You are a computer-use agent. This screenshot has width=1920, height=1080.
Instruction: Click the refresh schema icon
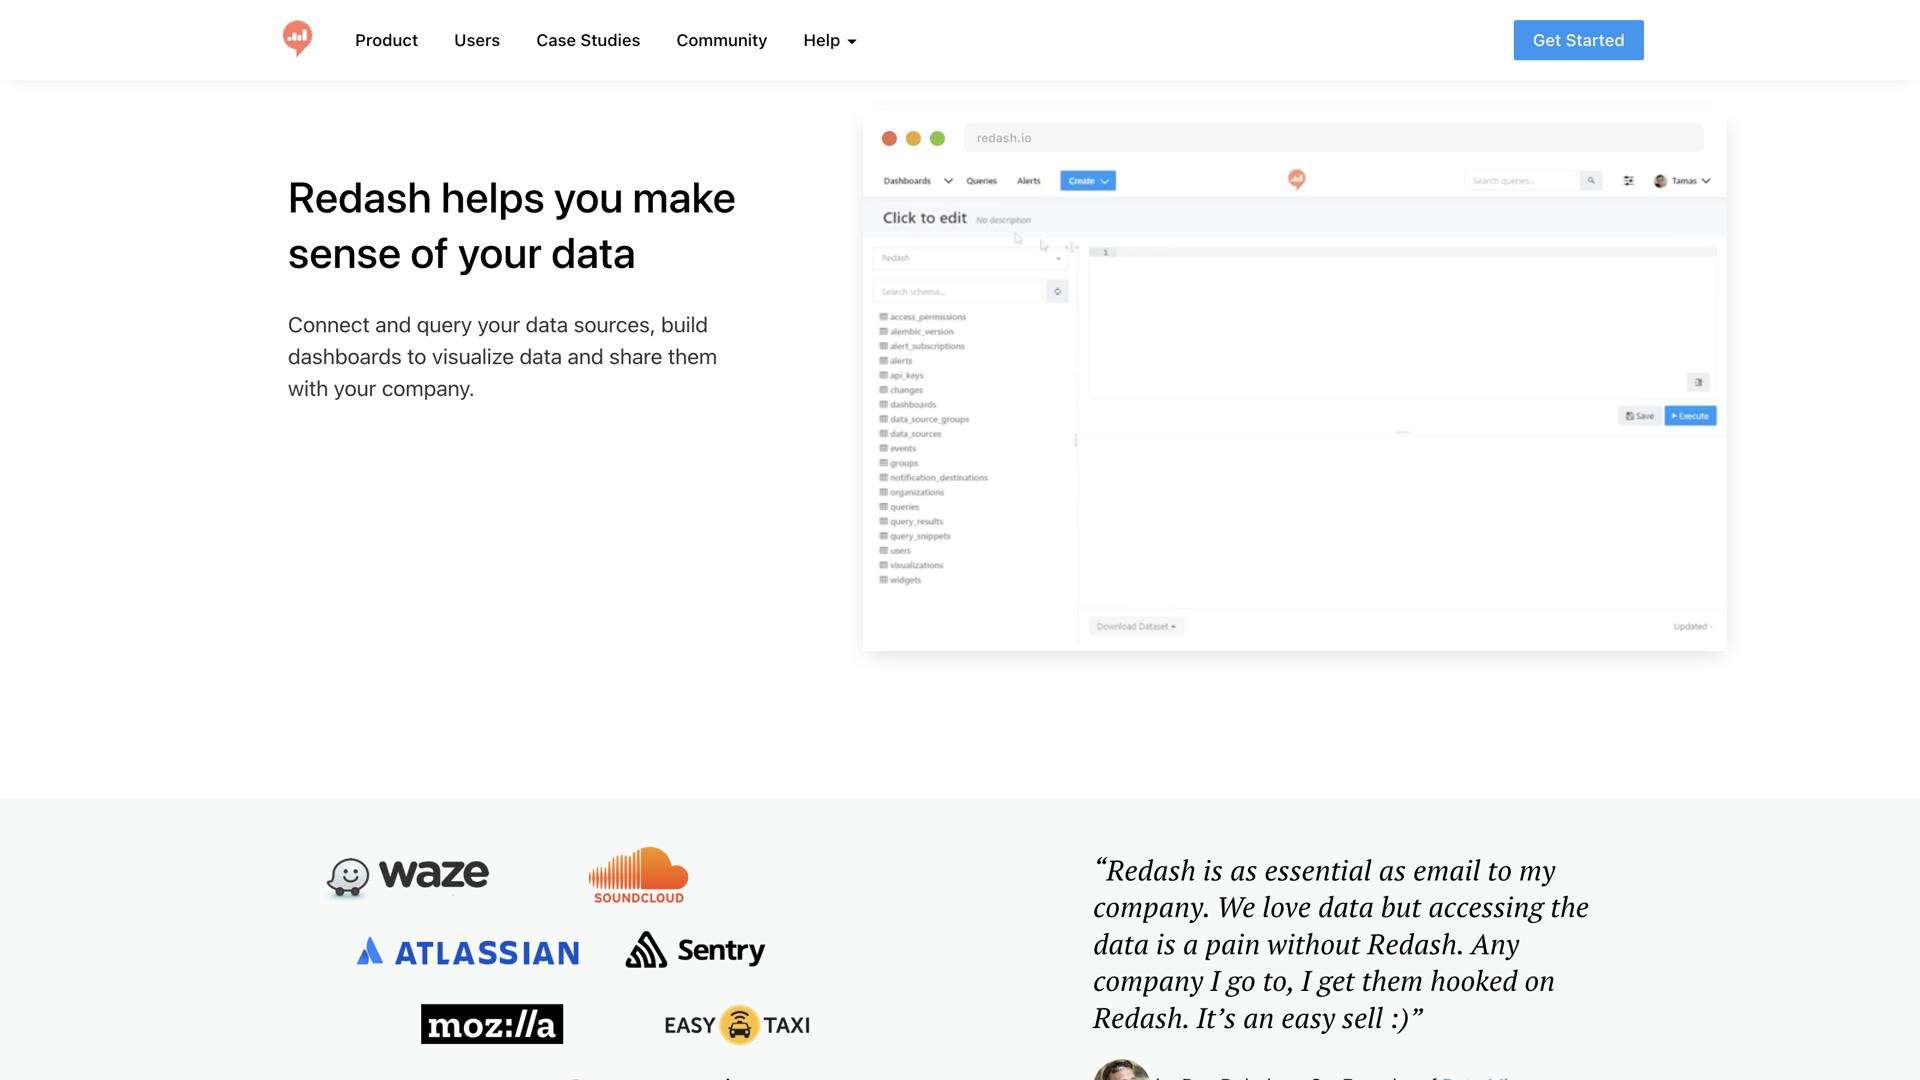tap(1057, 291)
